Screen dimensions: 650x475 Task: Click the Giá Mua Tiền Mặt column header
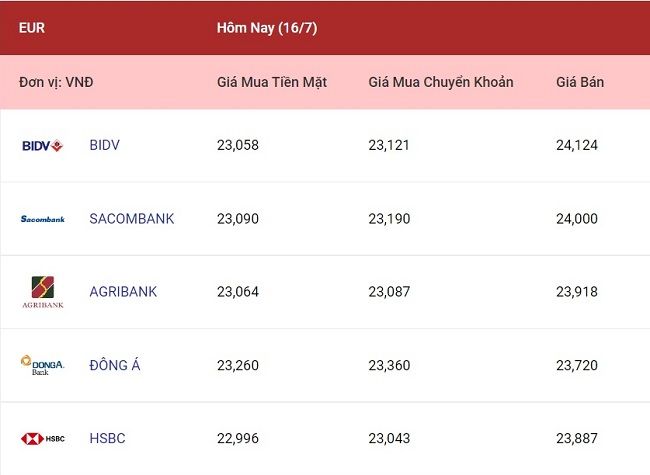(x=272, y=82)
